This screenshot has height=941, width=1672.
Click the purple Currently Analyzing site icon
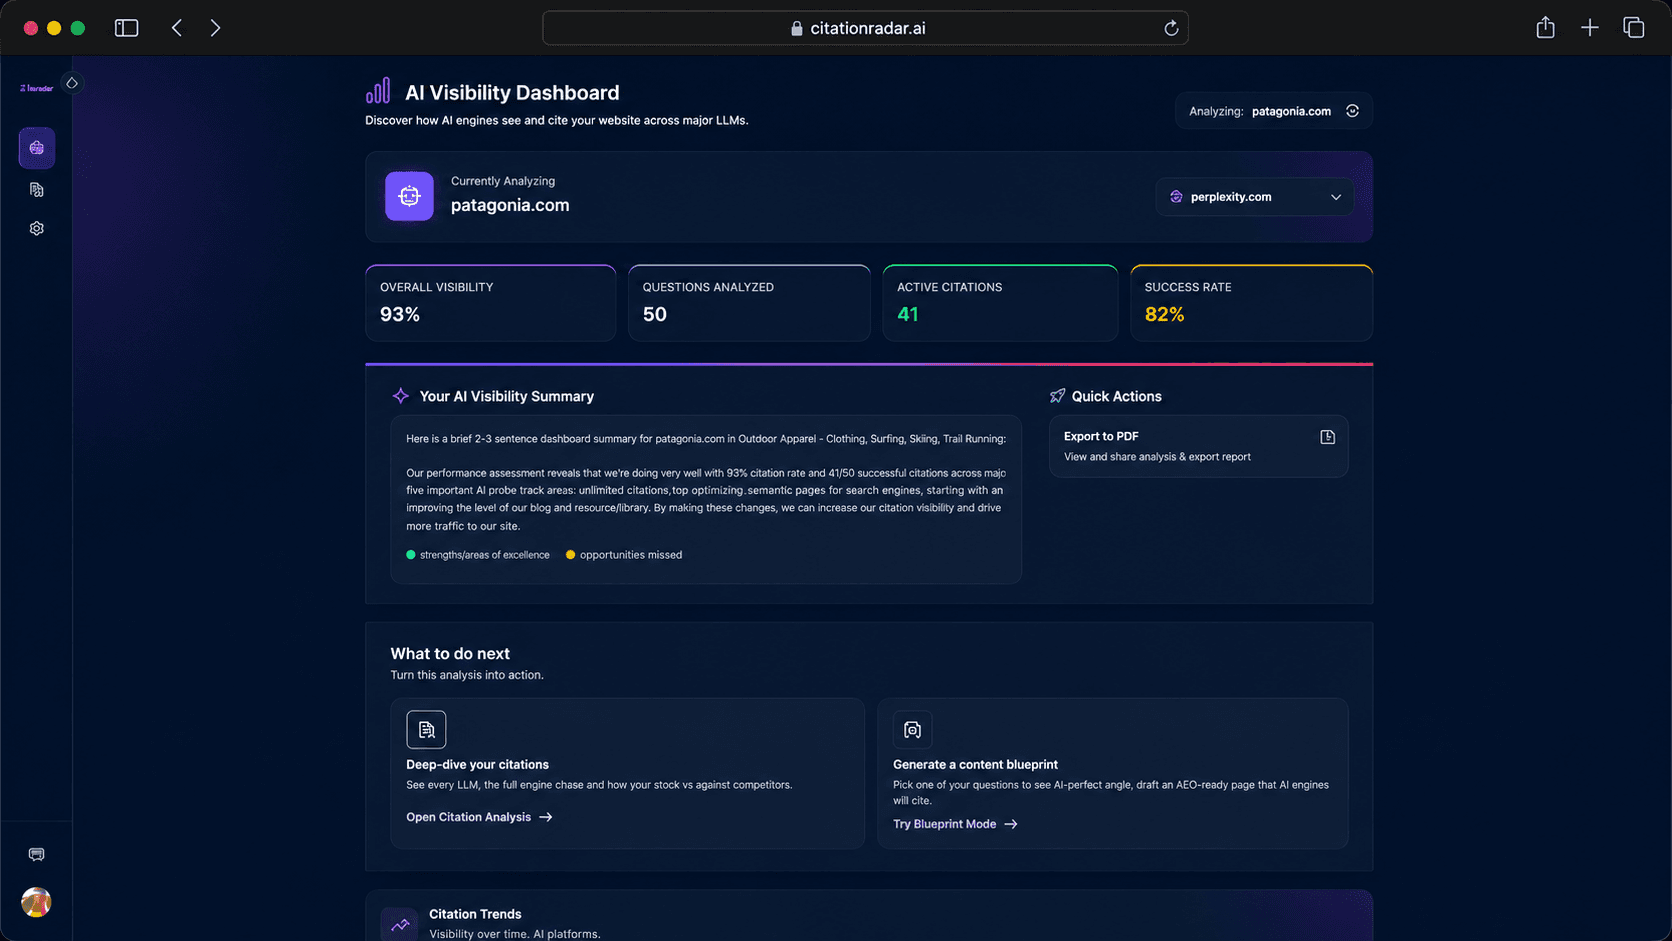[409, 196]
